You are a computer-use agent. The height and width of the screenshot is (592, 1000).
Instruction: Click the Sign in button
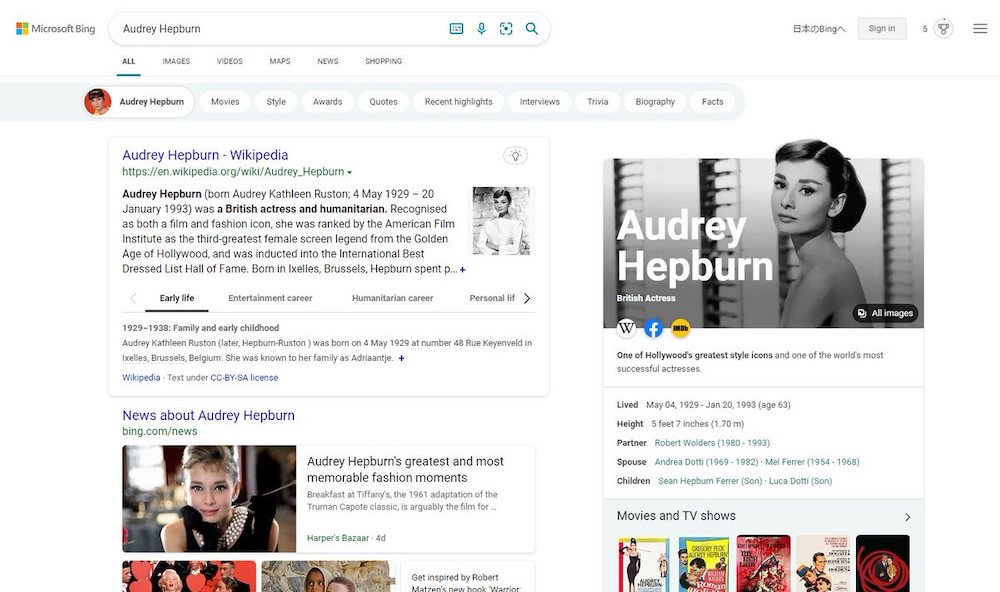881,29
